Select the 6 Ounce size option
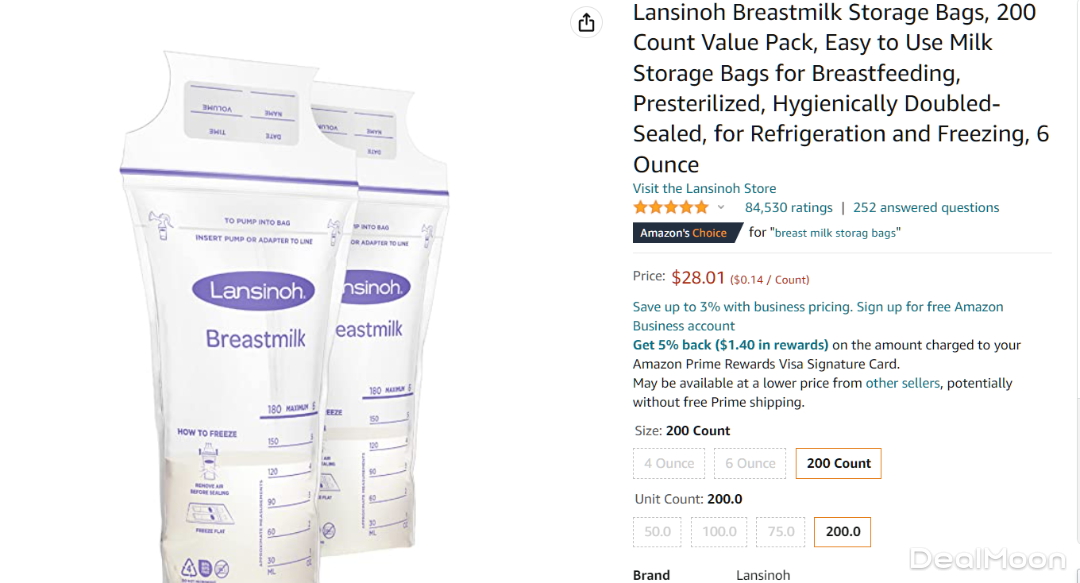Viewport: 1080px width, 583px height. pyautogui.click(x=750, y=463)
